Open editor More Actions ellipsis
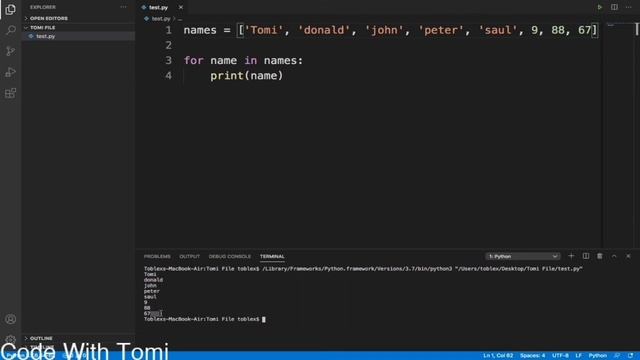Screen dimensions: 640x360 pyautogui.click(x=629, y=7)
